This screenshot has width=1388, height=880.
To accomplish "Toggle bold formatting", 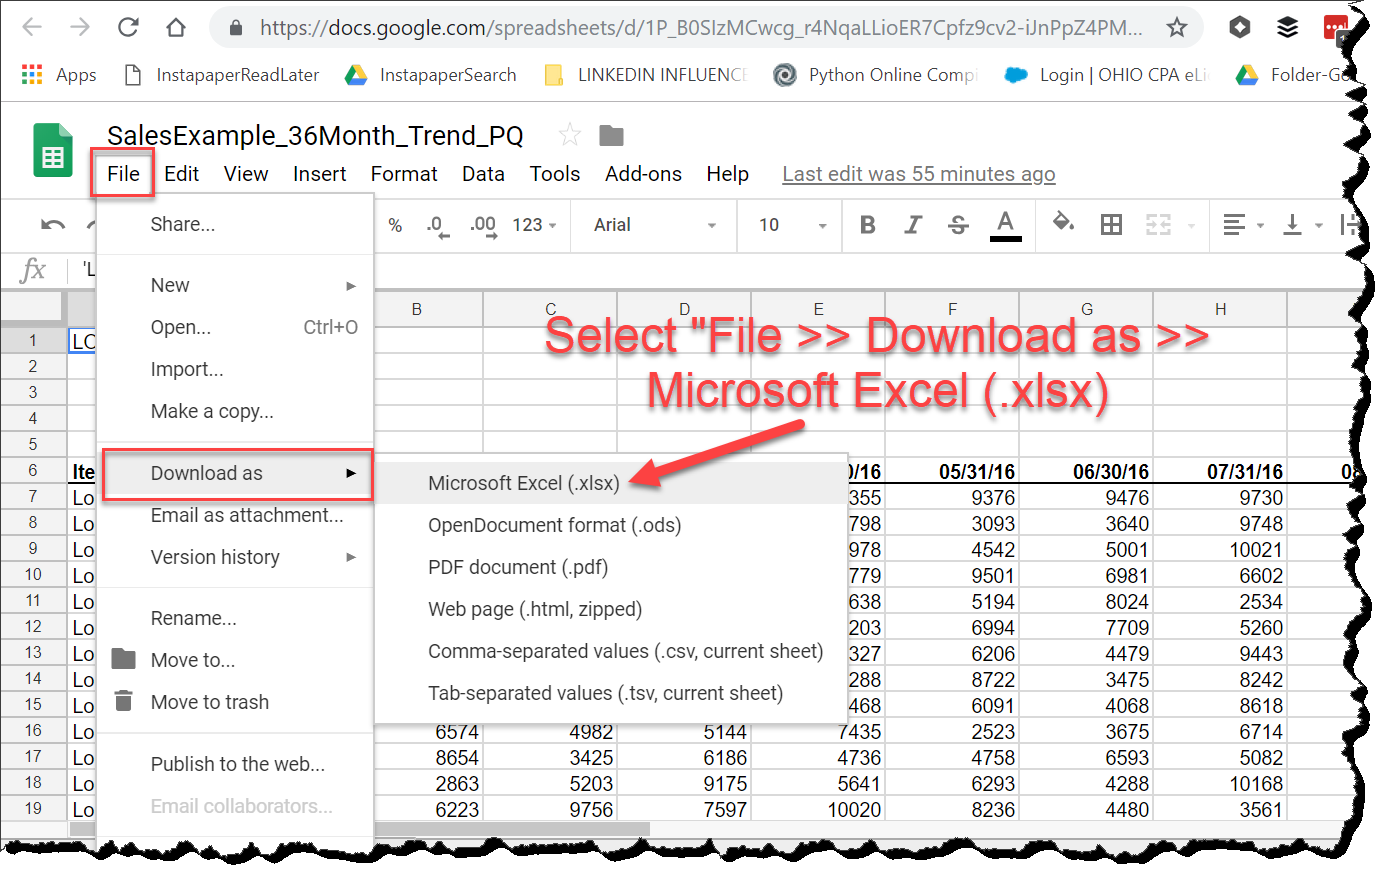I will 866,225.
